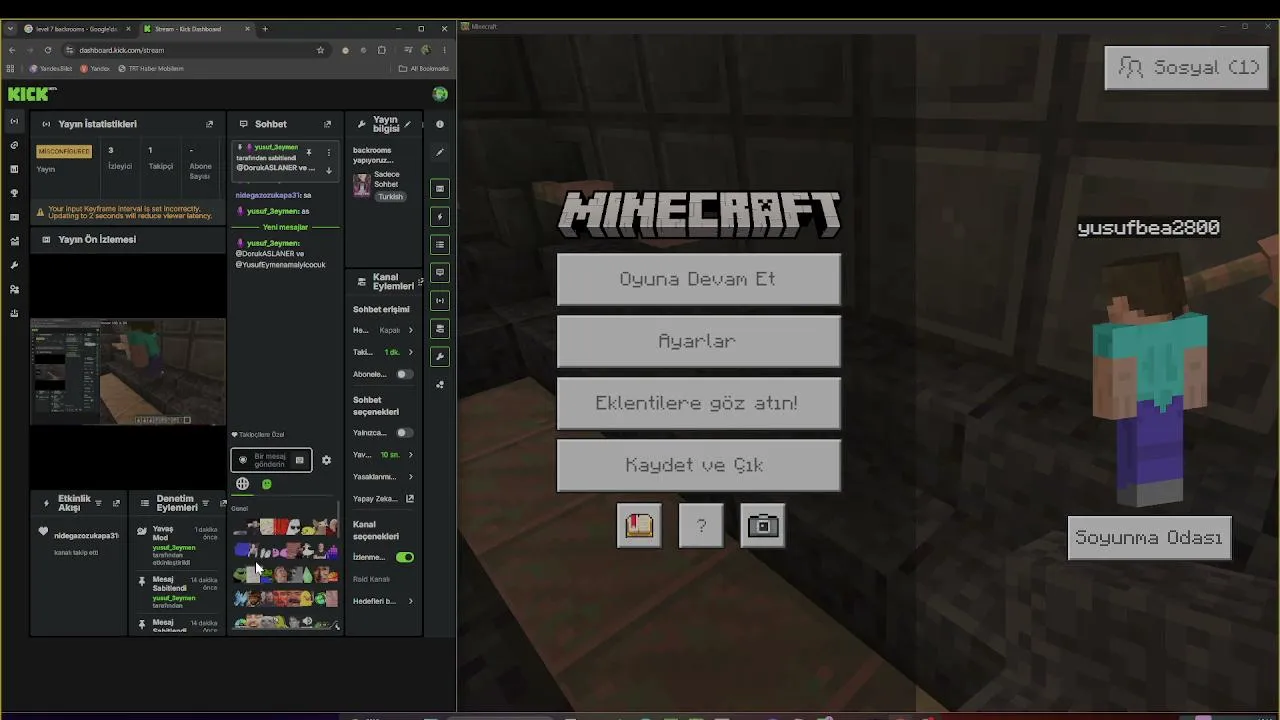Screen dimensions: 1280x720
Task: Pop out the Sohbet chat panel
Action: coord(327,124)
